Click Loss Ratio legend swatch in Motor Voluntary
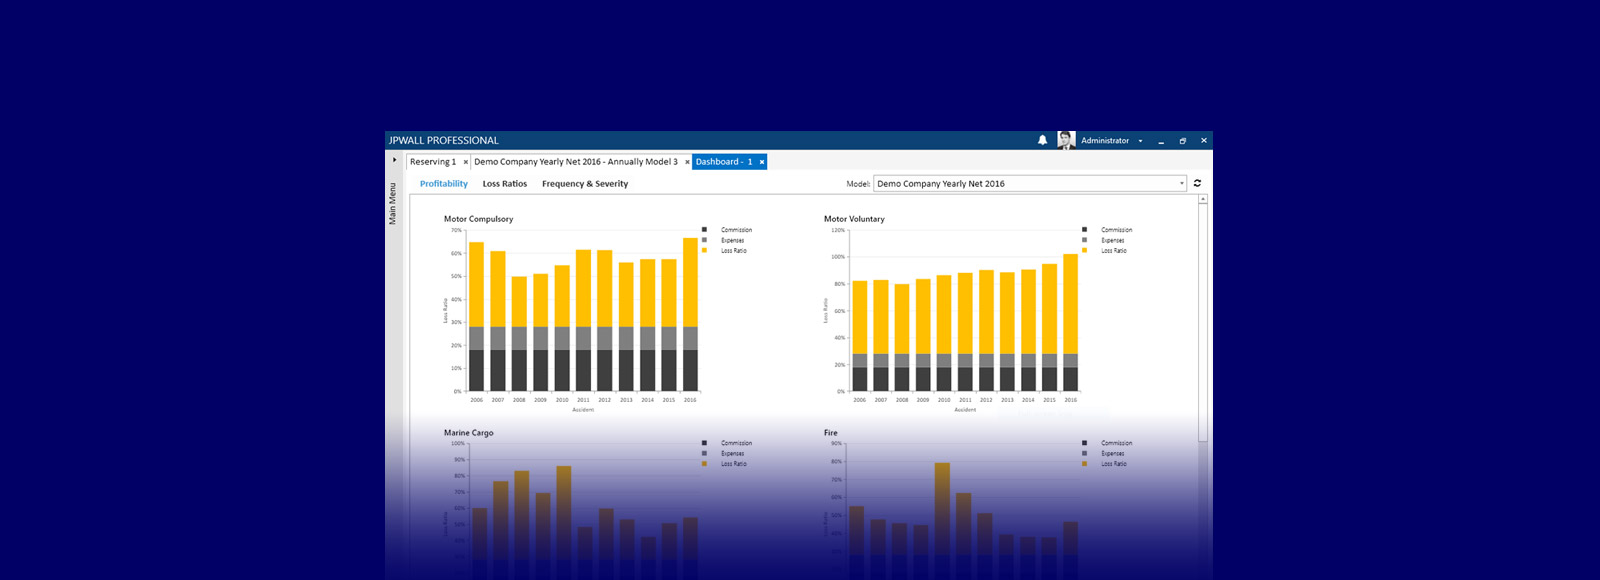The height and width of the screenshot is (580, 1600). point(1085,250)
